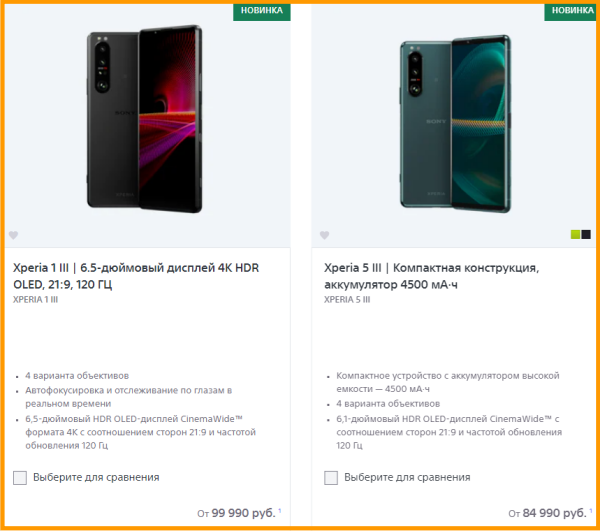600x531 pixels.
Task: Open footnote marker next to 84 990 руб. price
Action: pos(591,510)
